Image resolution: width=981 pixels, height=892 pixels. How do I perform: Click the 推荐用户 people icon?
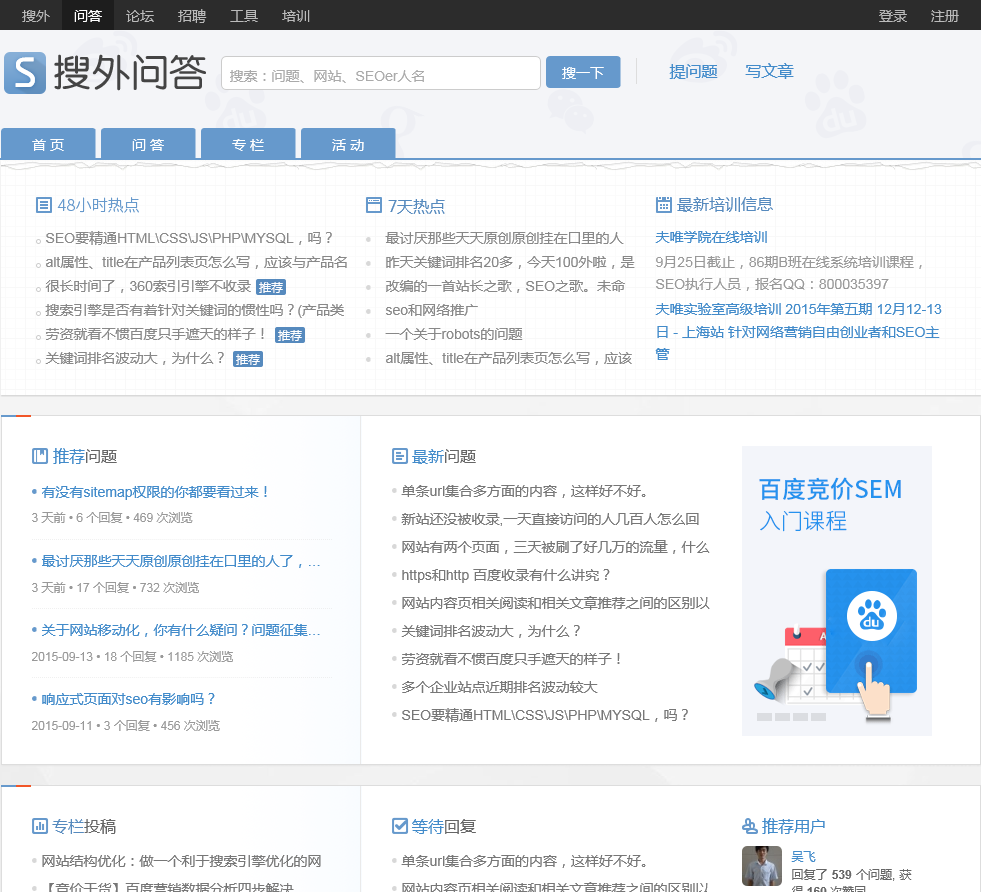[750, 826]
